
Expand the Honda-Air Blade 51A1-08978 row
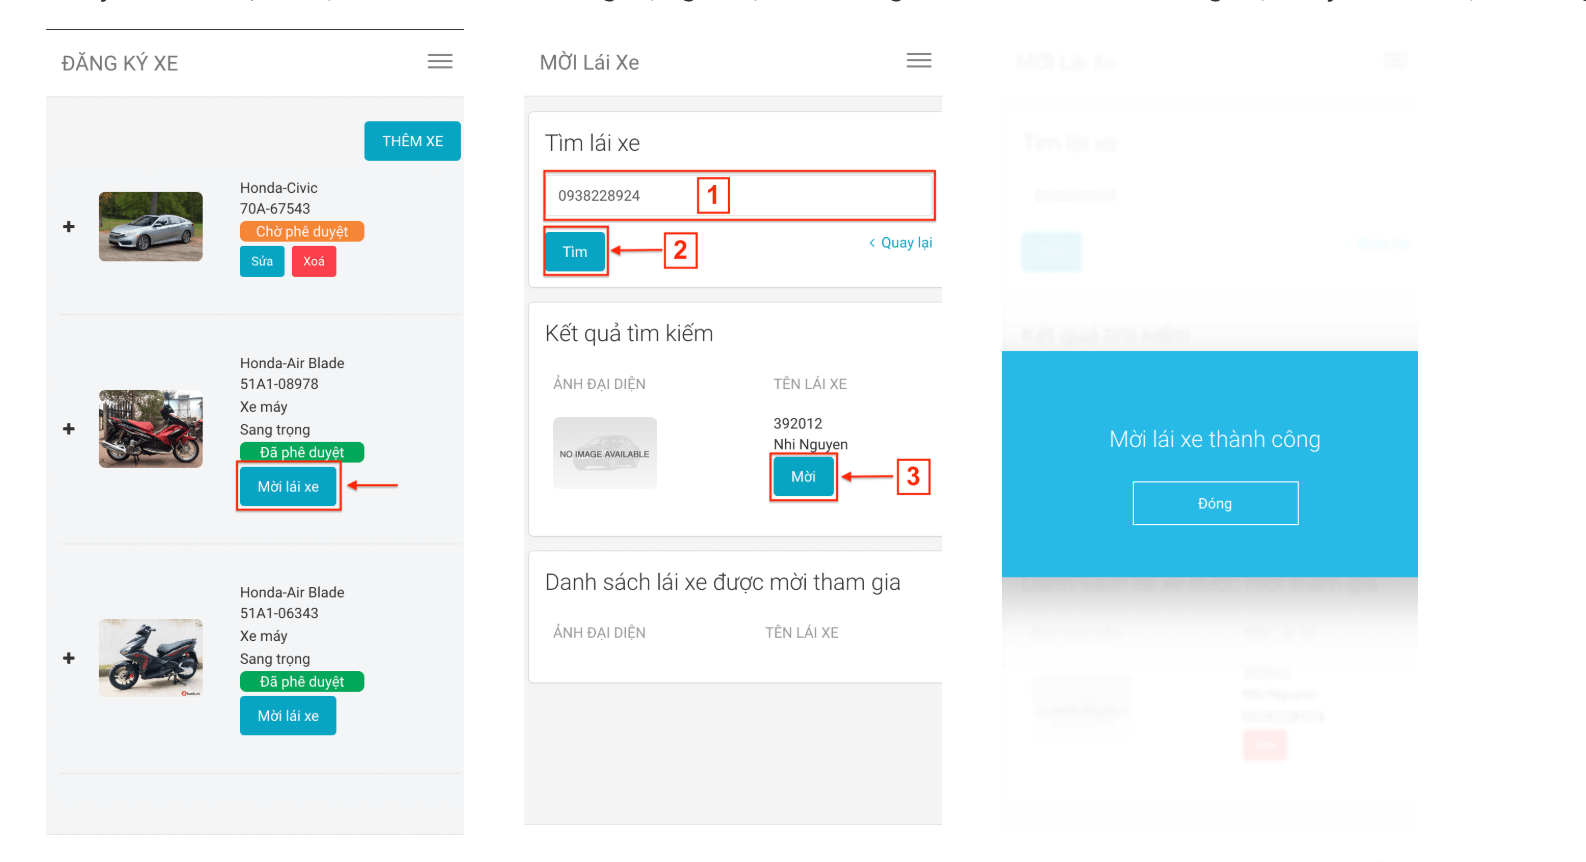click(x=69, y=429)
